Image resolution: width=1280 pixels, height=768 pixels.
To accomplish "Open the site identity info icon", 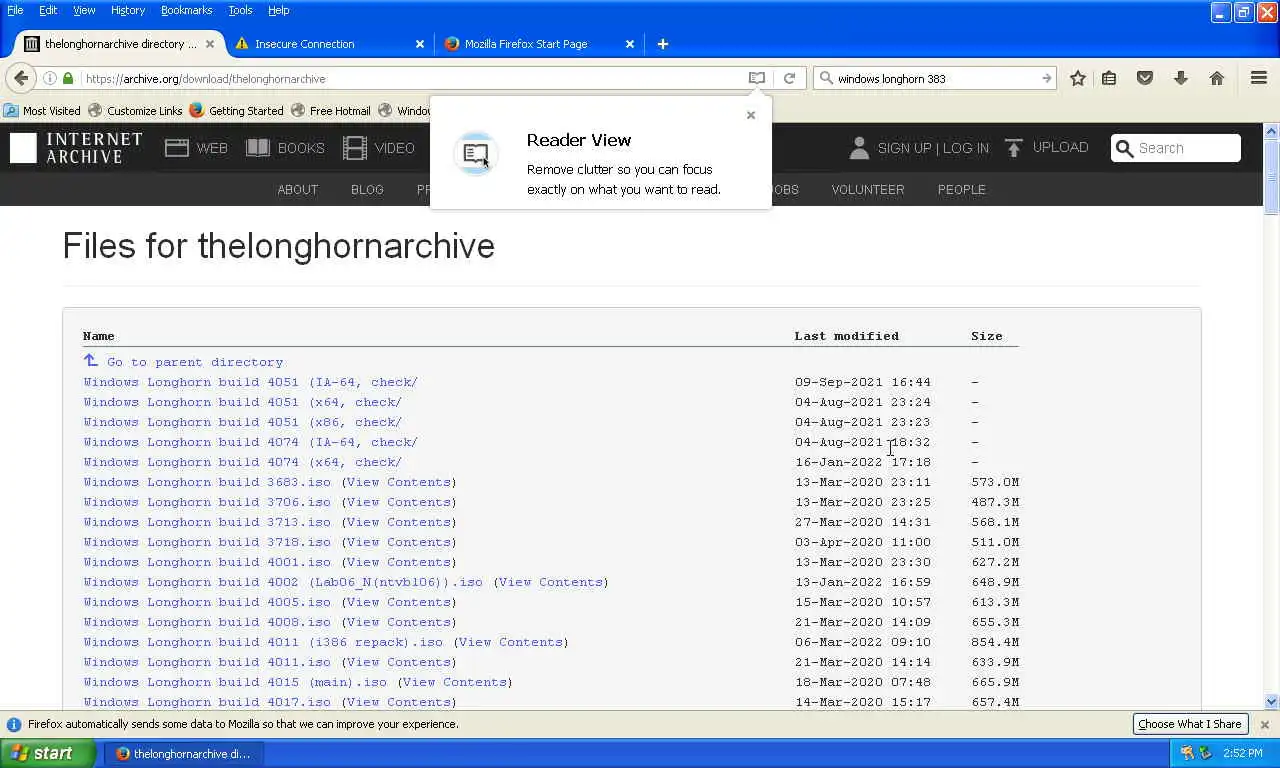I will [49, 78].
